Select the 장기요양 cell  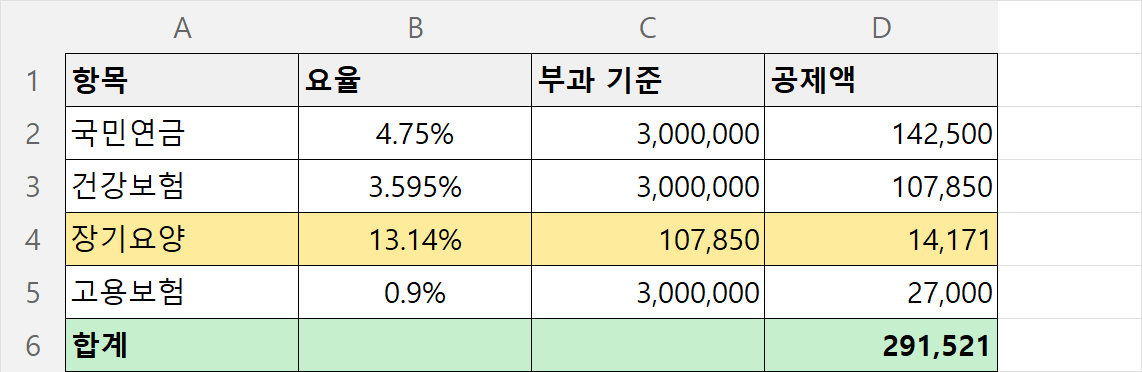click(182, 240)
